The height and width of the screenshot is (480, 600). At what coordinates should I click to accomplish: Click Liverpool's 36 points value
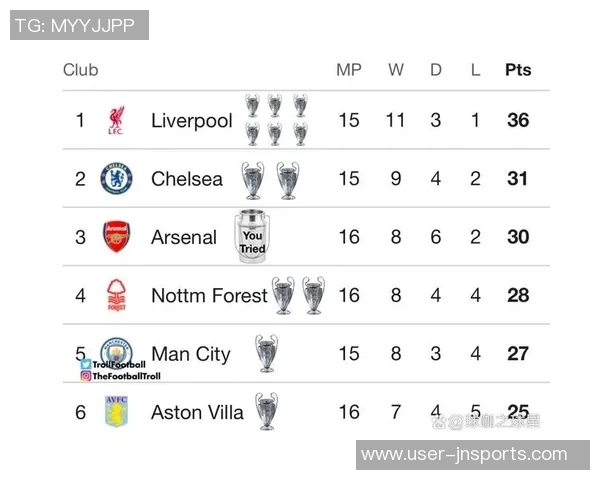pos(518,121)
